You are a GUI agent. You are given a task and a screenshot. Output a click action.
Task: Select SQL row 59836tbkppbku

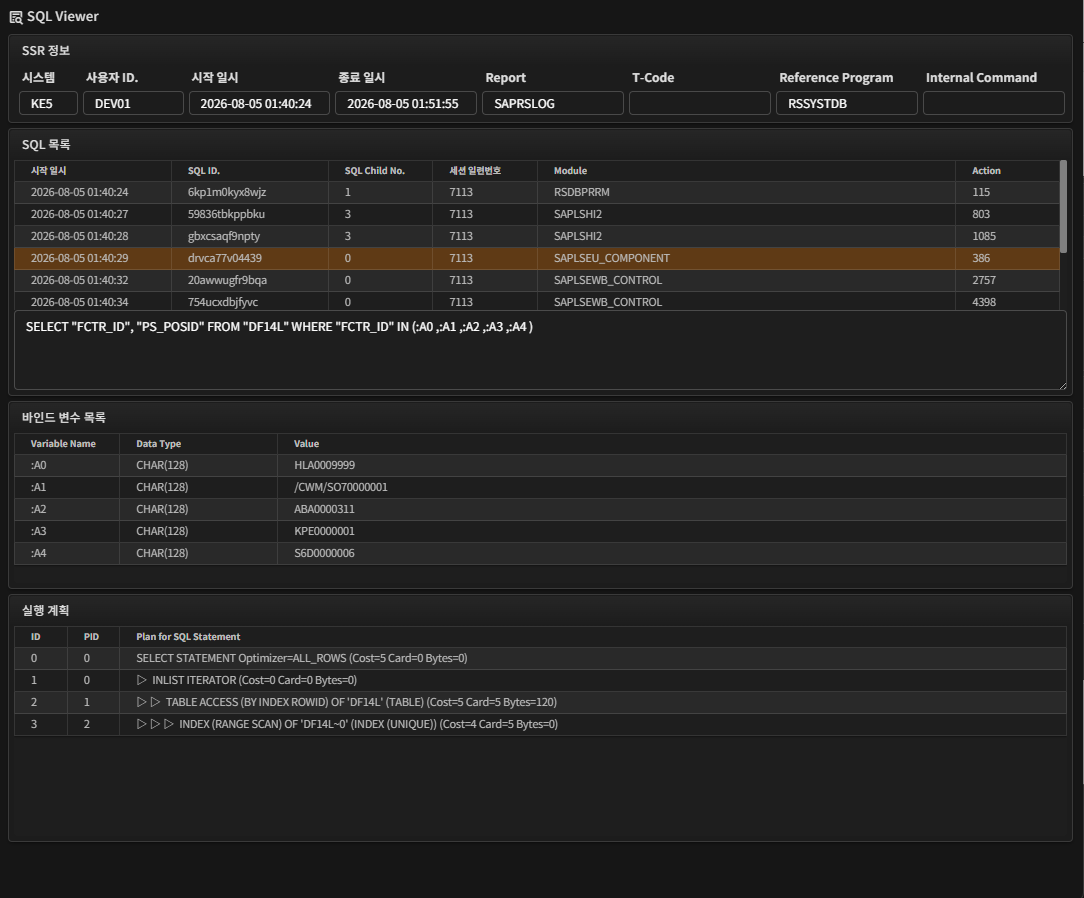536,214
